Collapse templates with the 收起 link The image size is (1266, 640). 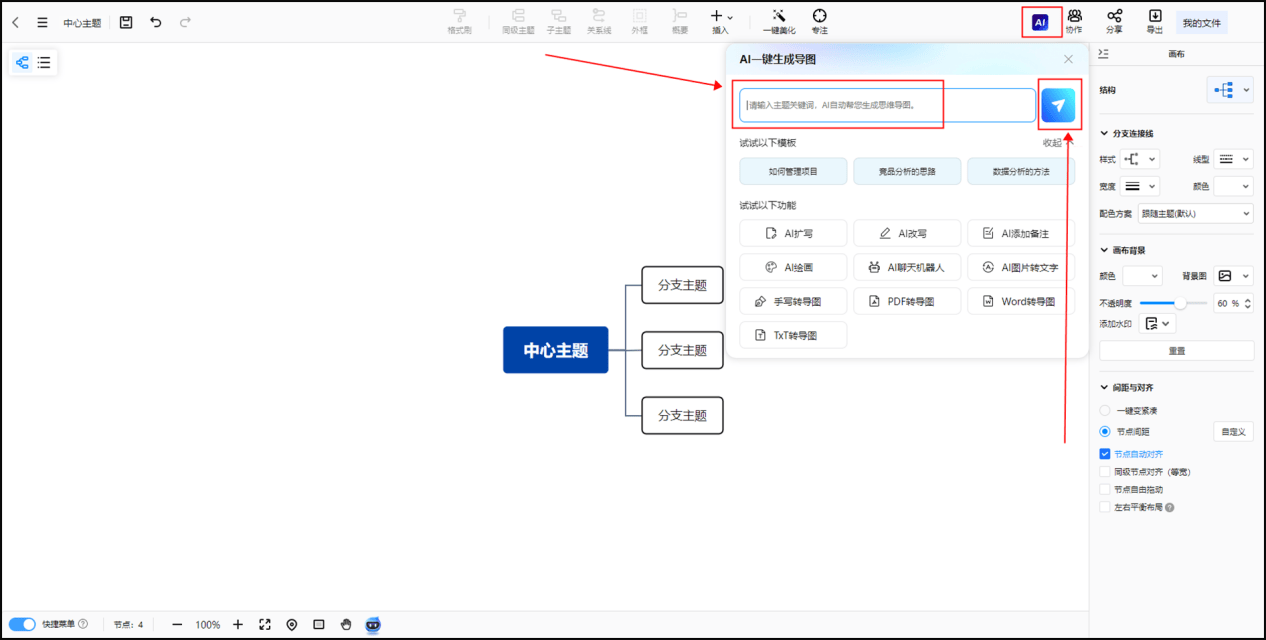pos(1052,142)
